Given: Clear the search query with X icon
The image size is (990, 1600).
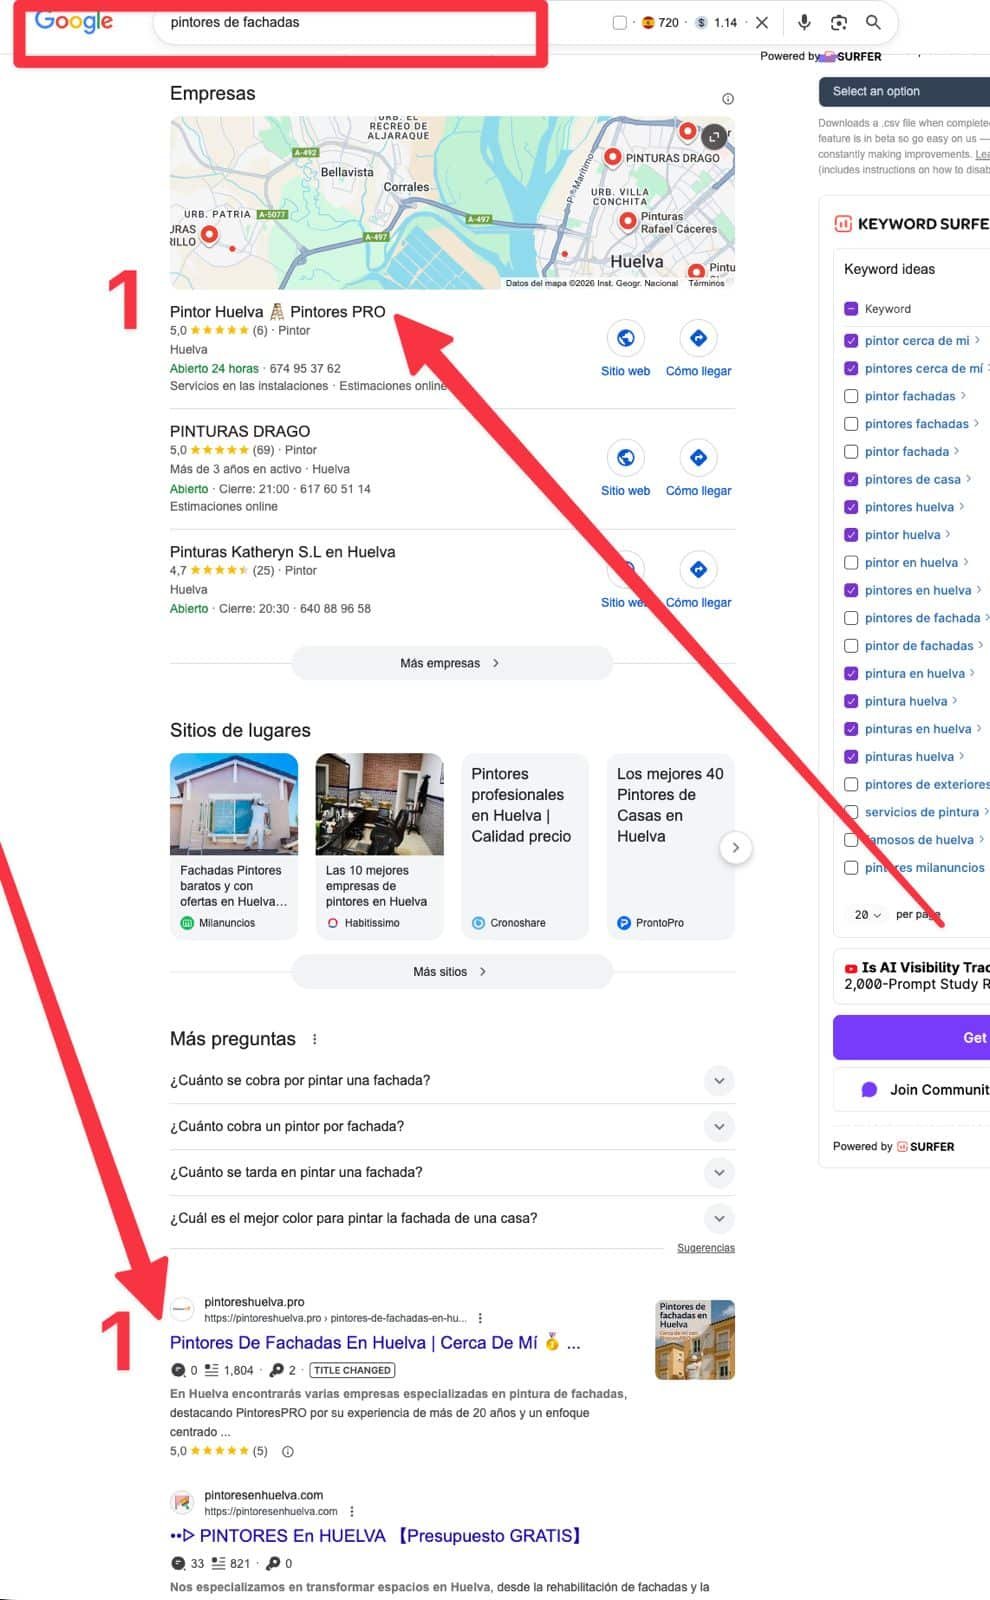Looking at the screenshot, I should point(762,22).
